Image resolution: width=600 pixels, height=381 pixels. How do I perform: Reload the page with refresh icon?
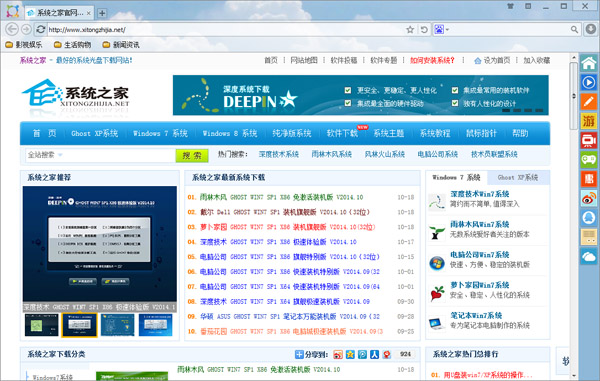click(x=41, y=29)
